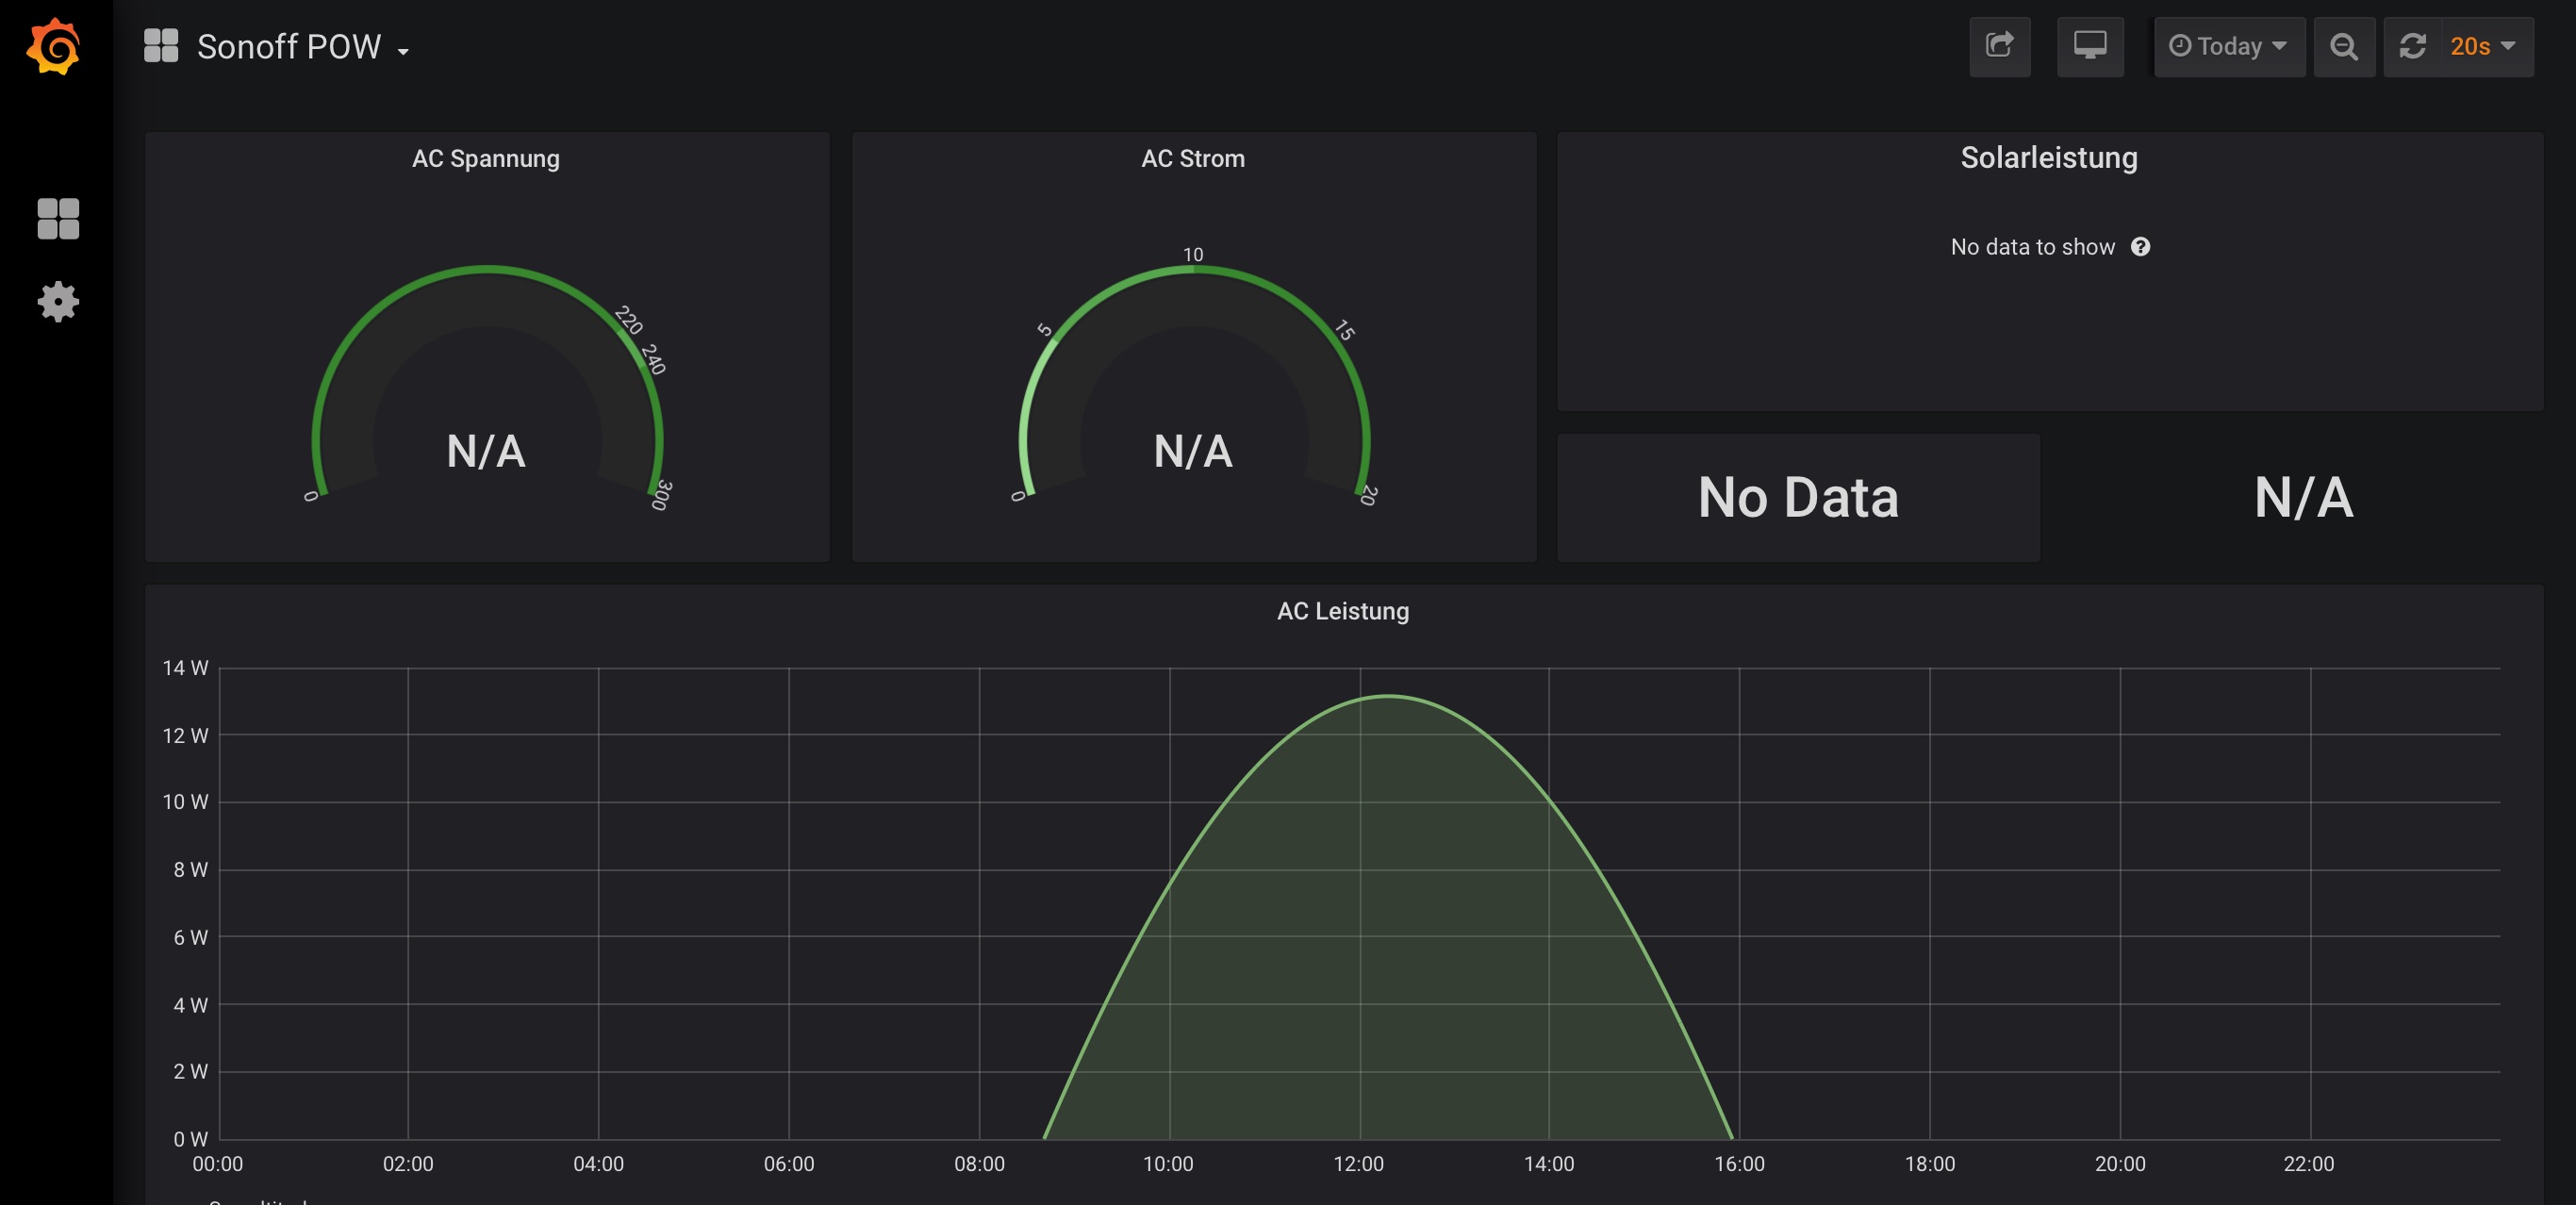Viewport: 2576px width, 1205px height.
Task: Click the AC Spannung gauge arc
Action: click(x=487, y=269)
